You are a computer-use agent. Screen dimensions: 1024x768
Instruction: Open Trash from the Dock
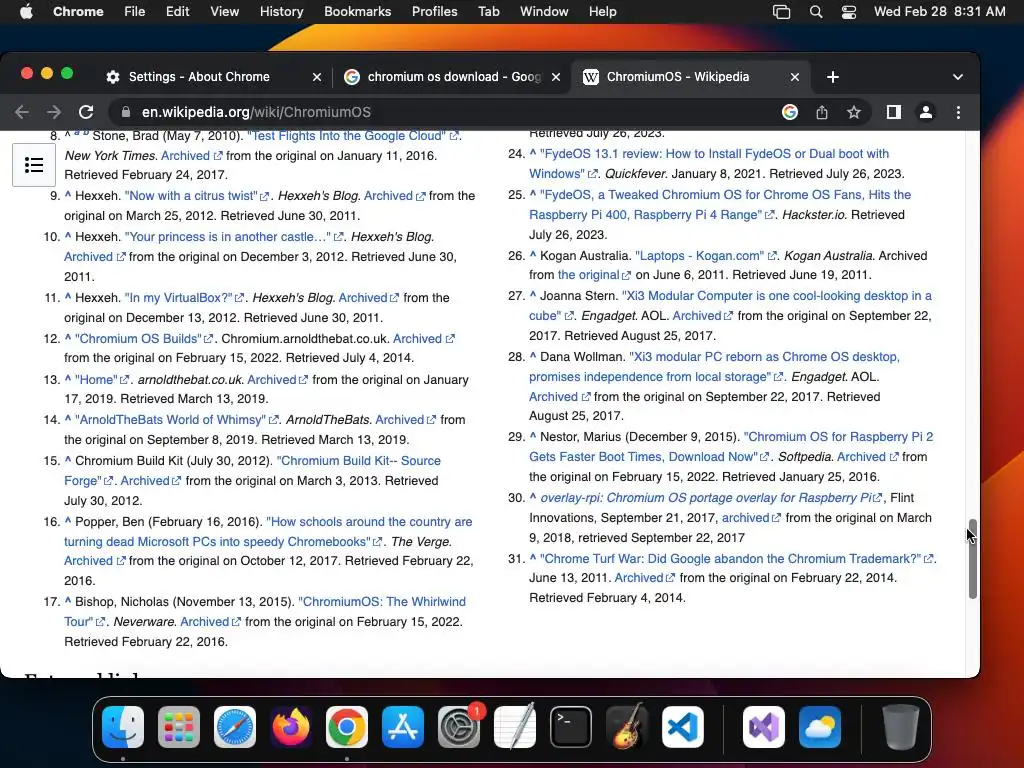click(x=901, y=727)
